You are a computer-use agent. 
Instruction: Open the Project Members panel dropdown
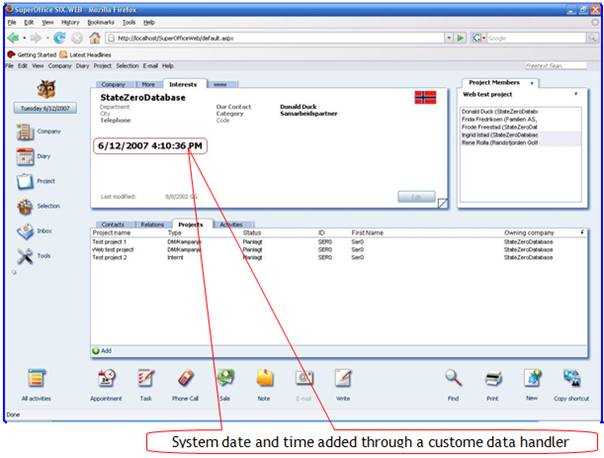532,83
